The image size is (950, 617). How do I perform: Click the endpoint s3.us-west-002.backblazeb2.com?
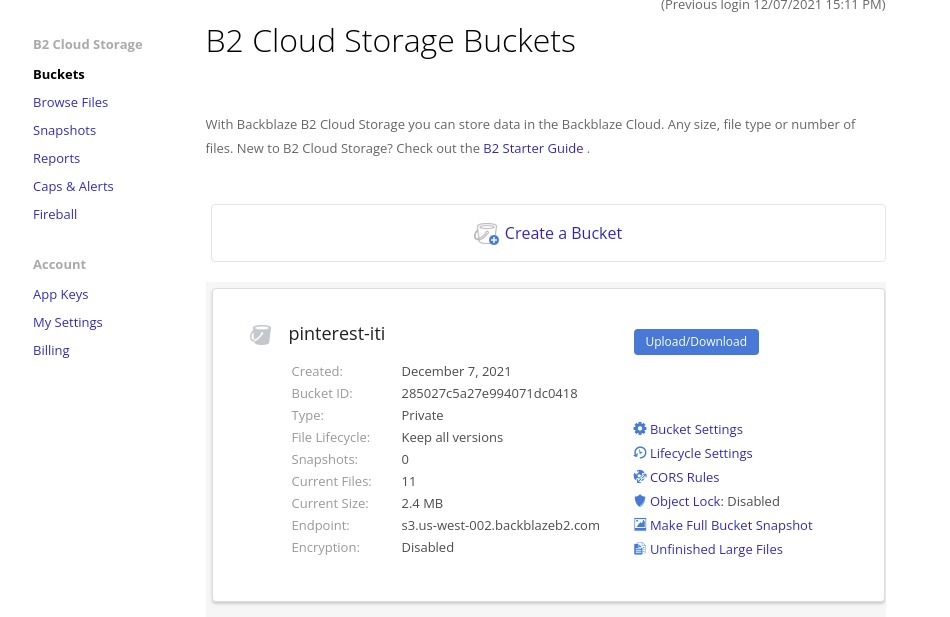(500, 525)
